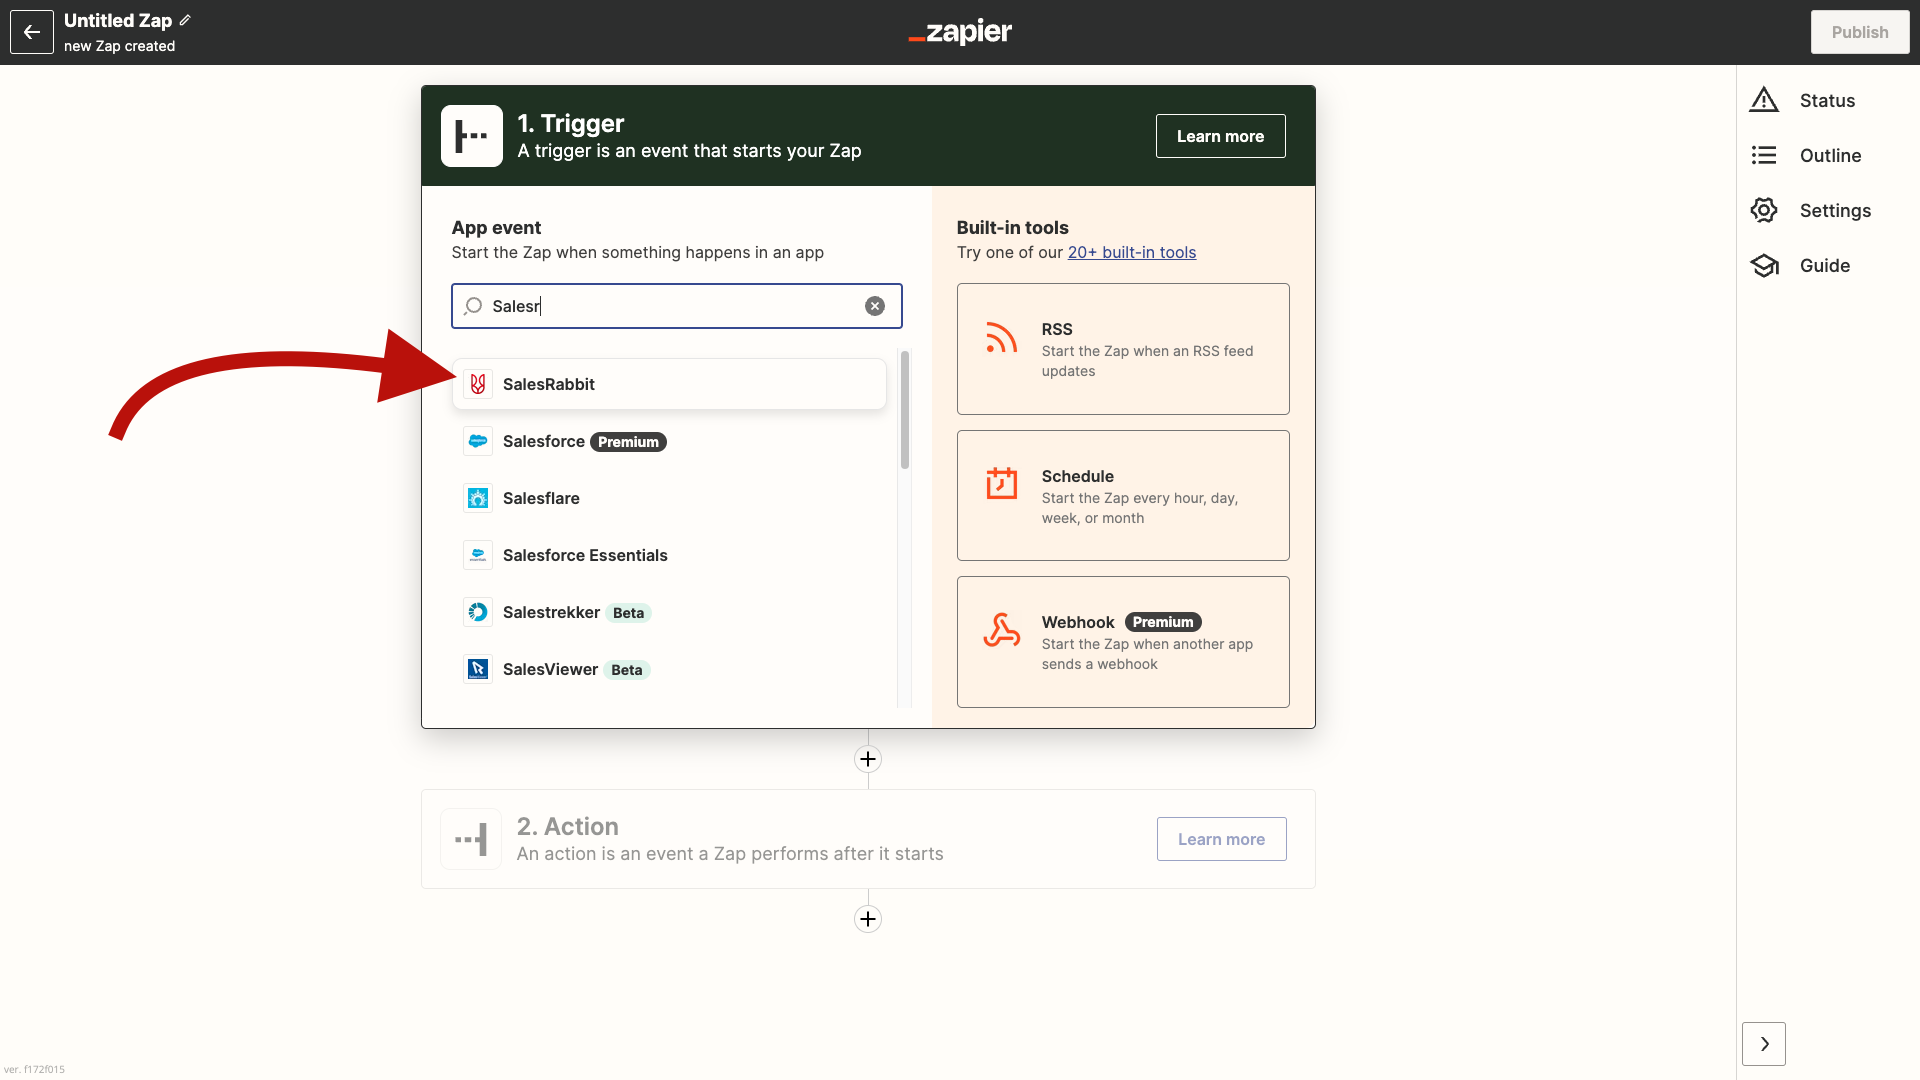Choose SalesRabbit from results
This screenshot has height=1080, width=1920.
[669, 384]
